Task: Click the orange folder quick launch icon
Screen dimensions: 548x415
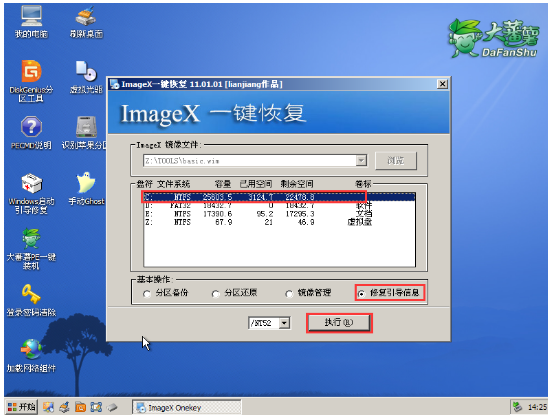Action: pos(80,407)
